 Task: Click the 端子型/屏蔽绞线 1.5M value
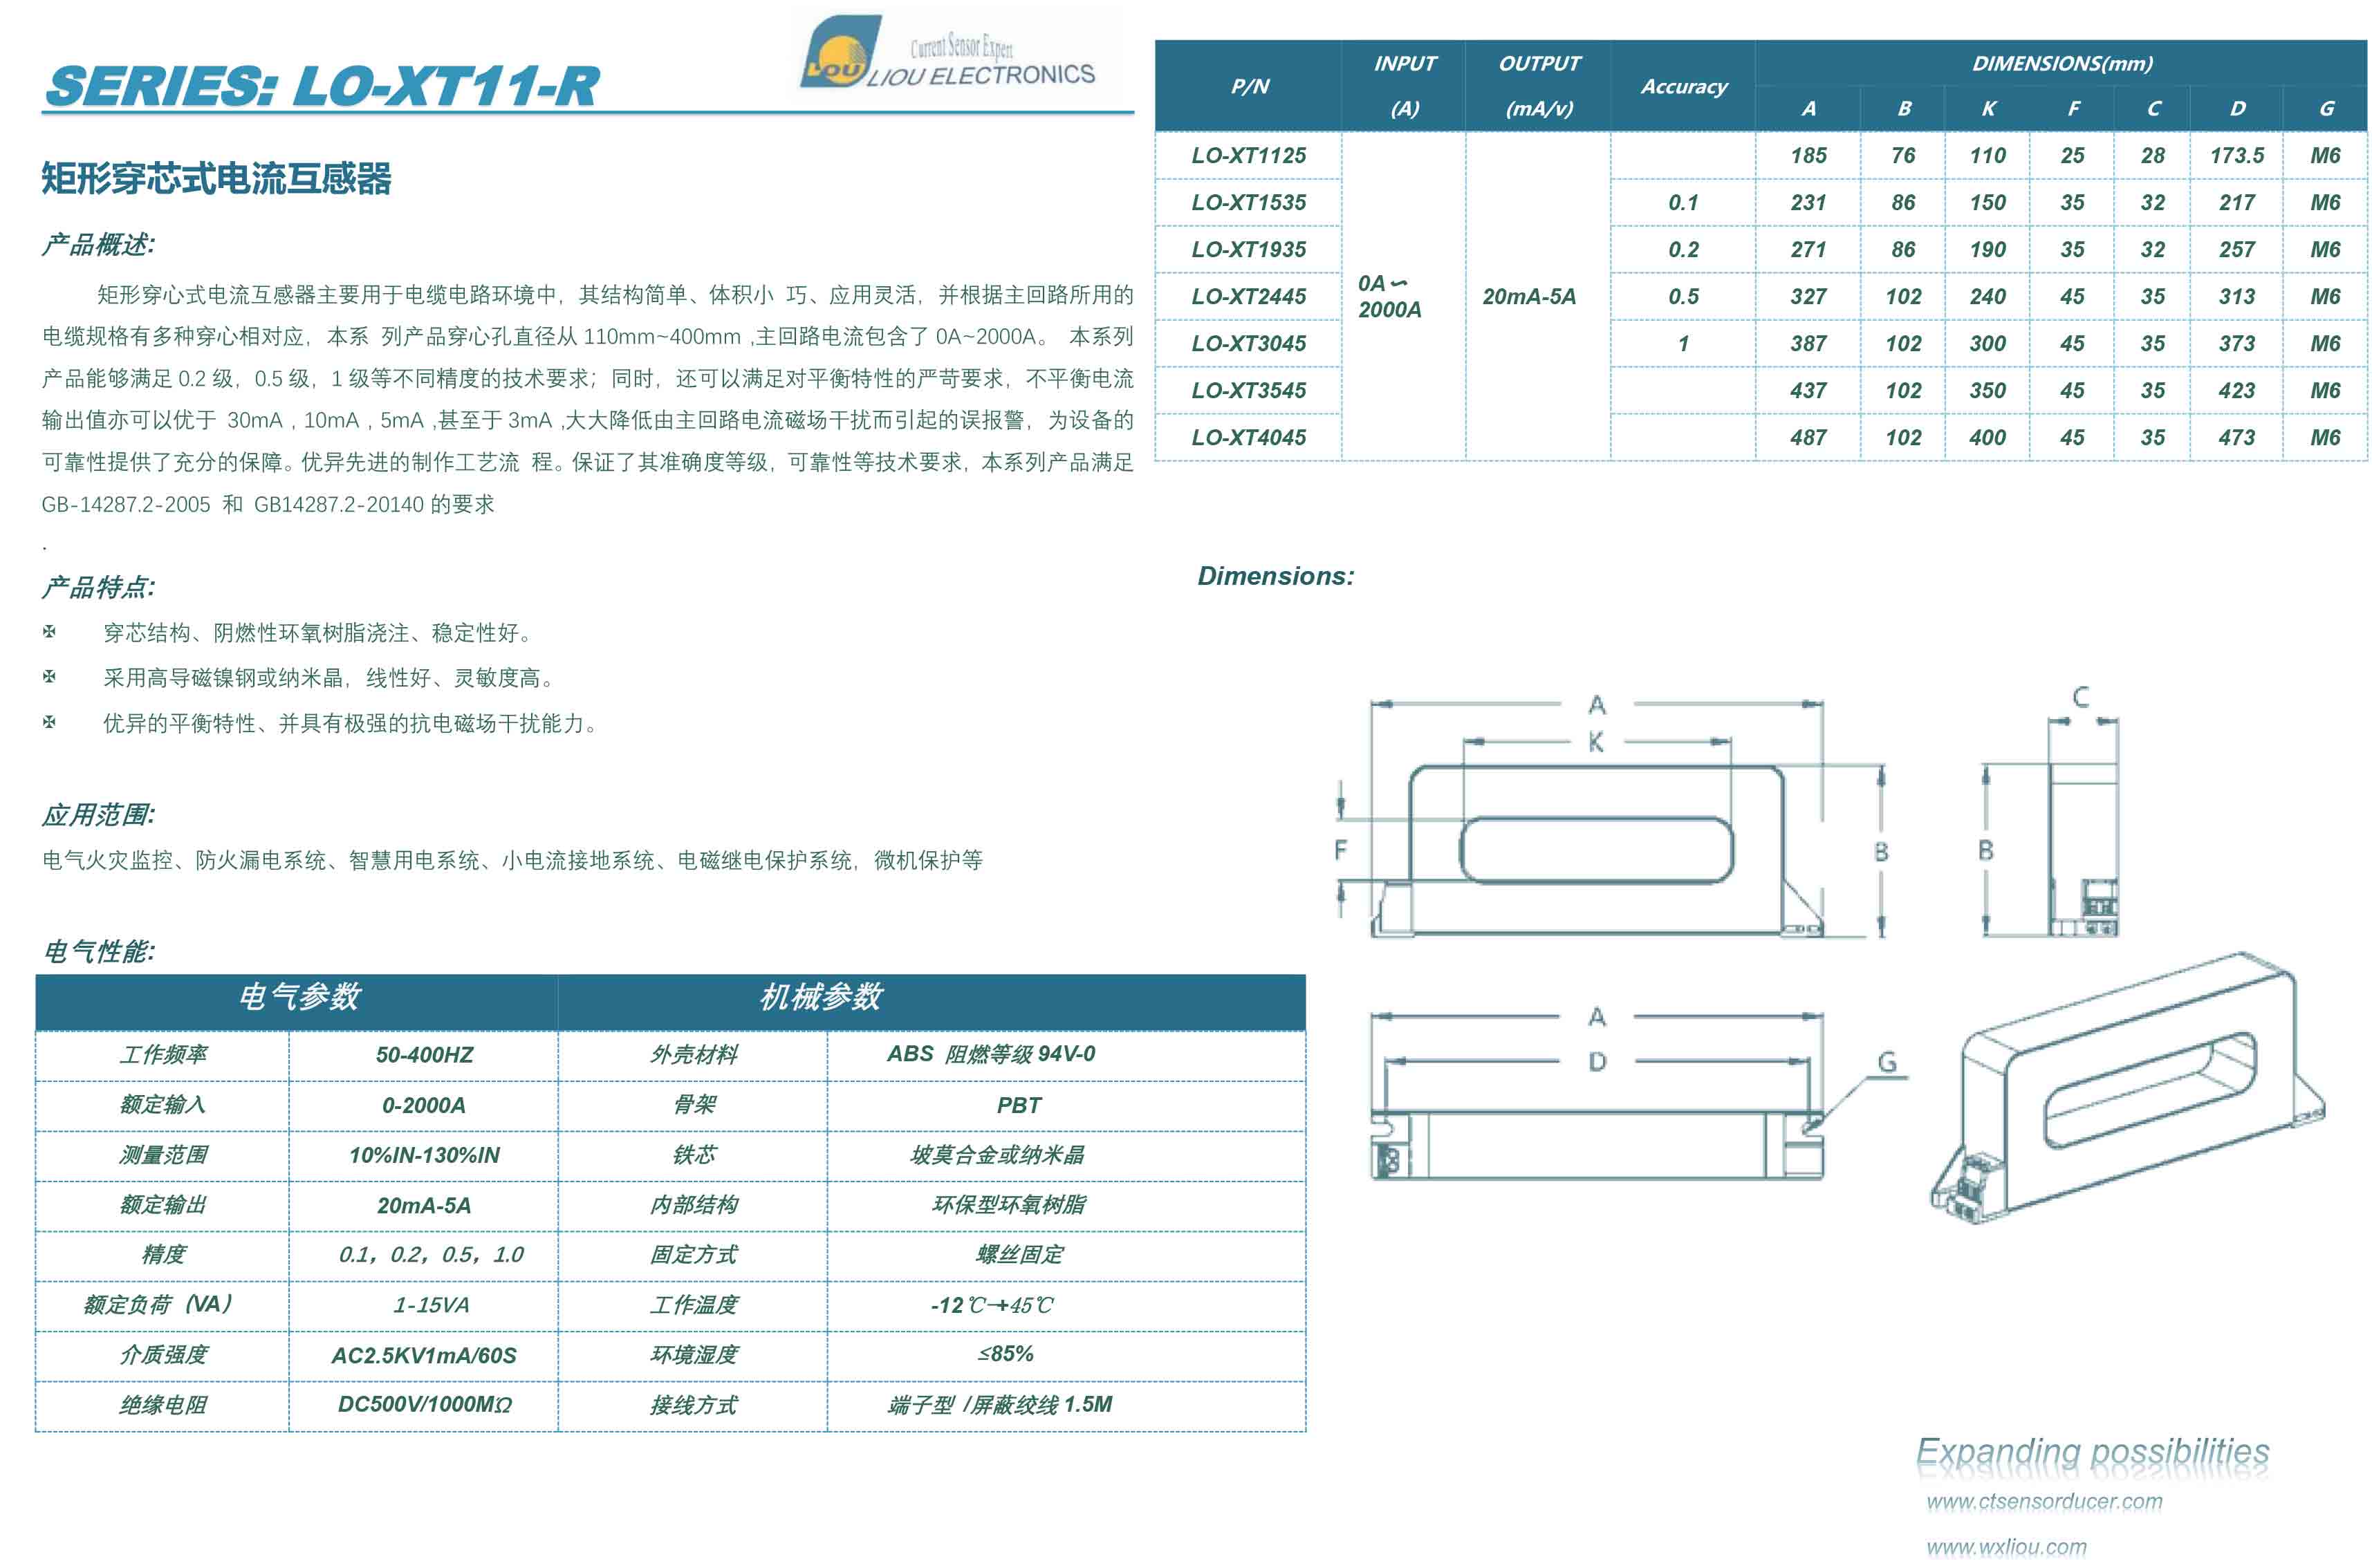(999, 1404)
